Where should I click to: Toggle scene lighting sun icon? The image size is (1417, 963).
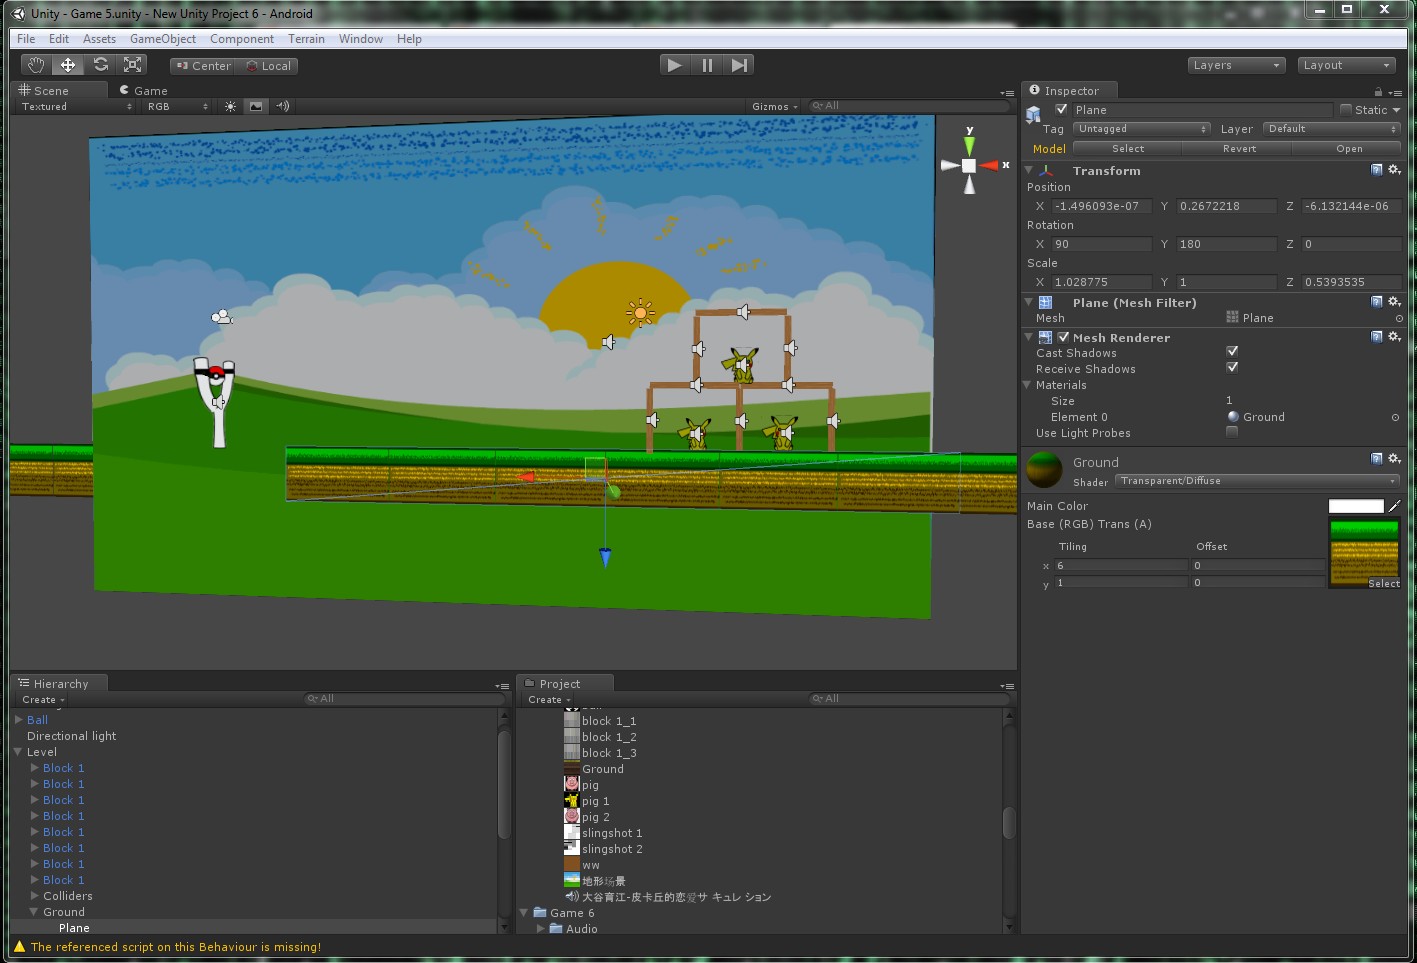(x=231, y=106)
